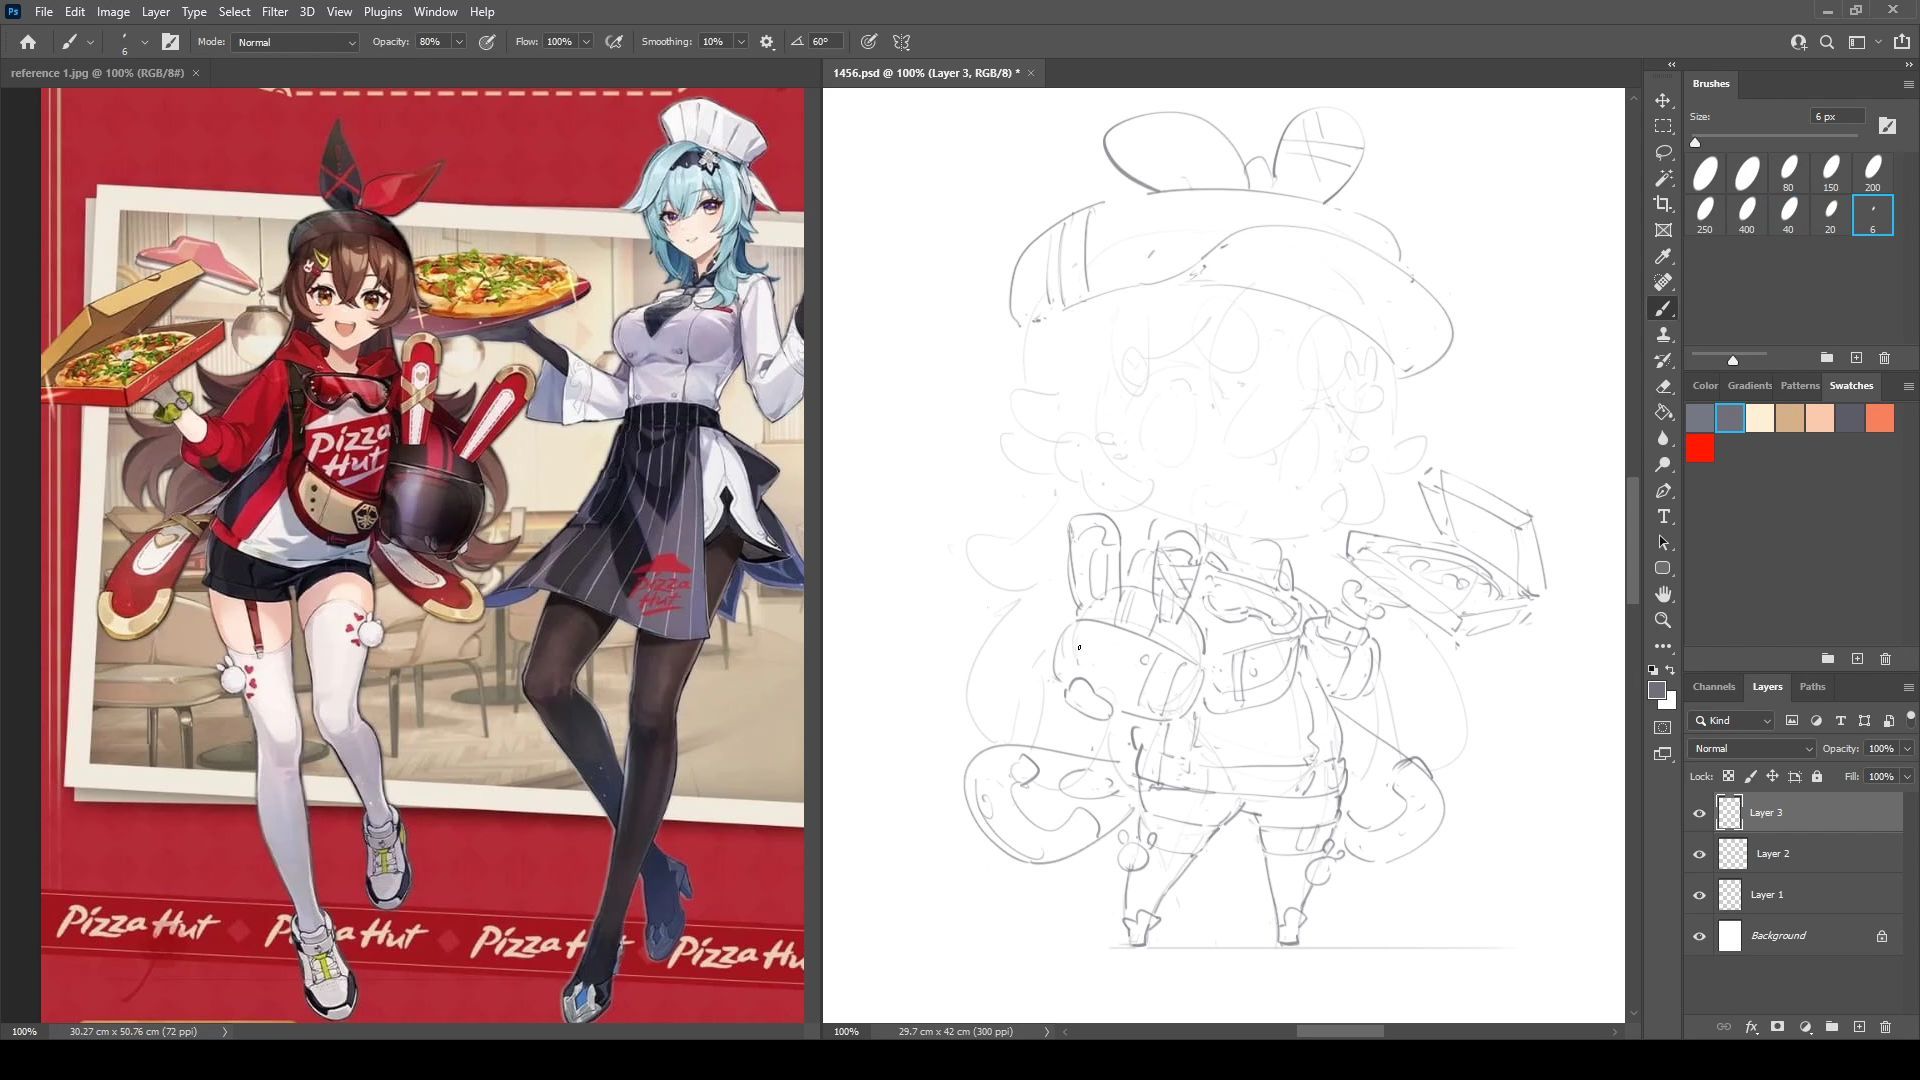Open the layer Fill dropdown arrow
Screen dimensions: 1920x1080
click(x=1907, y=777)
